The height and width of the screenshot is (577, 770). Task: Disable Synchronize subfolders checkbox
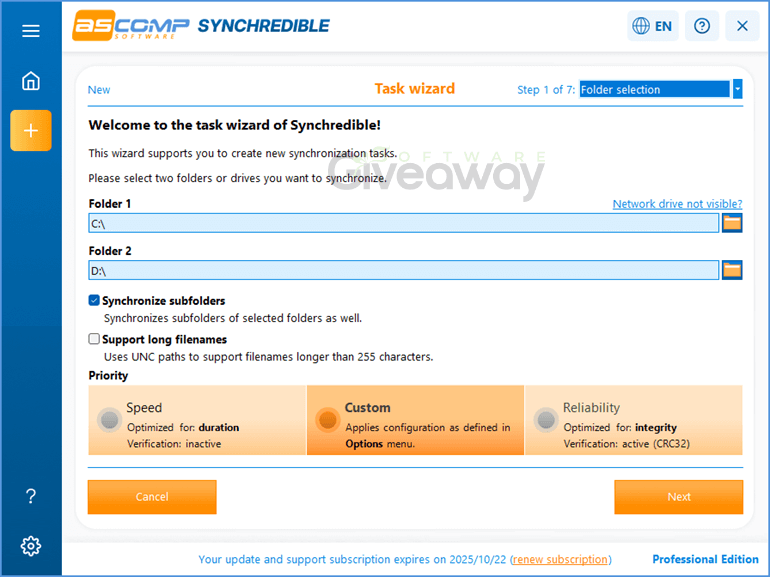point(94,301)
